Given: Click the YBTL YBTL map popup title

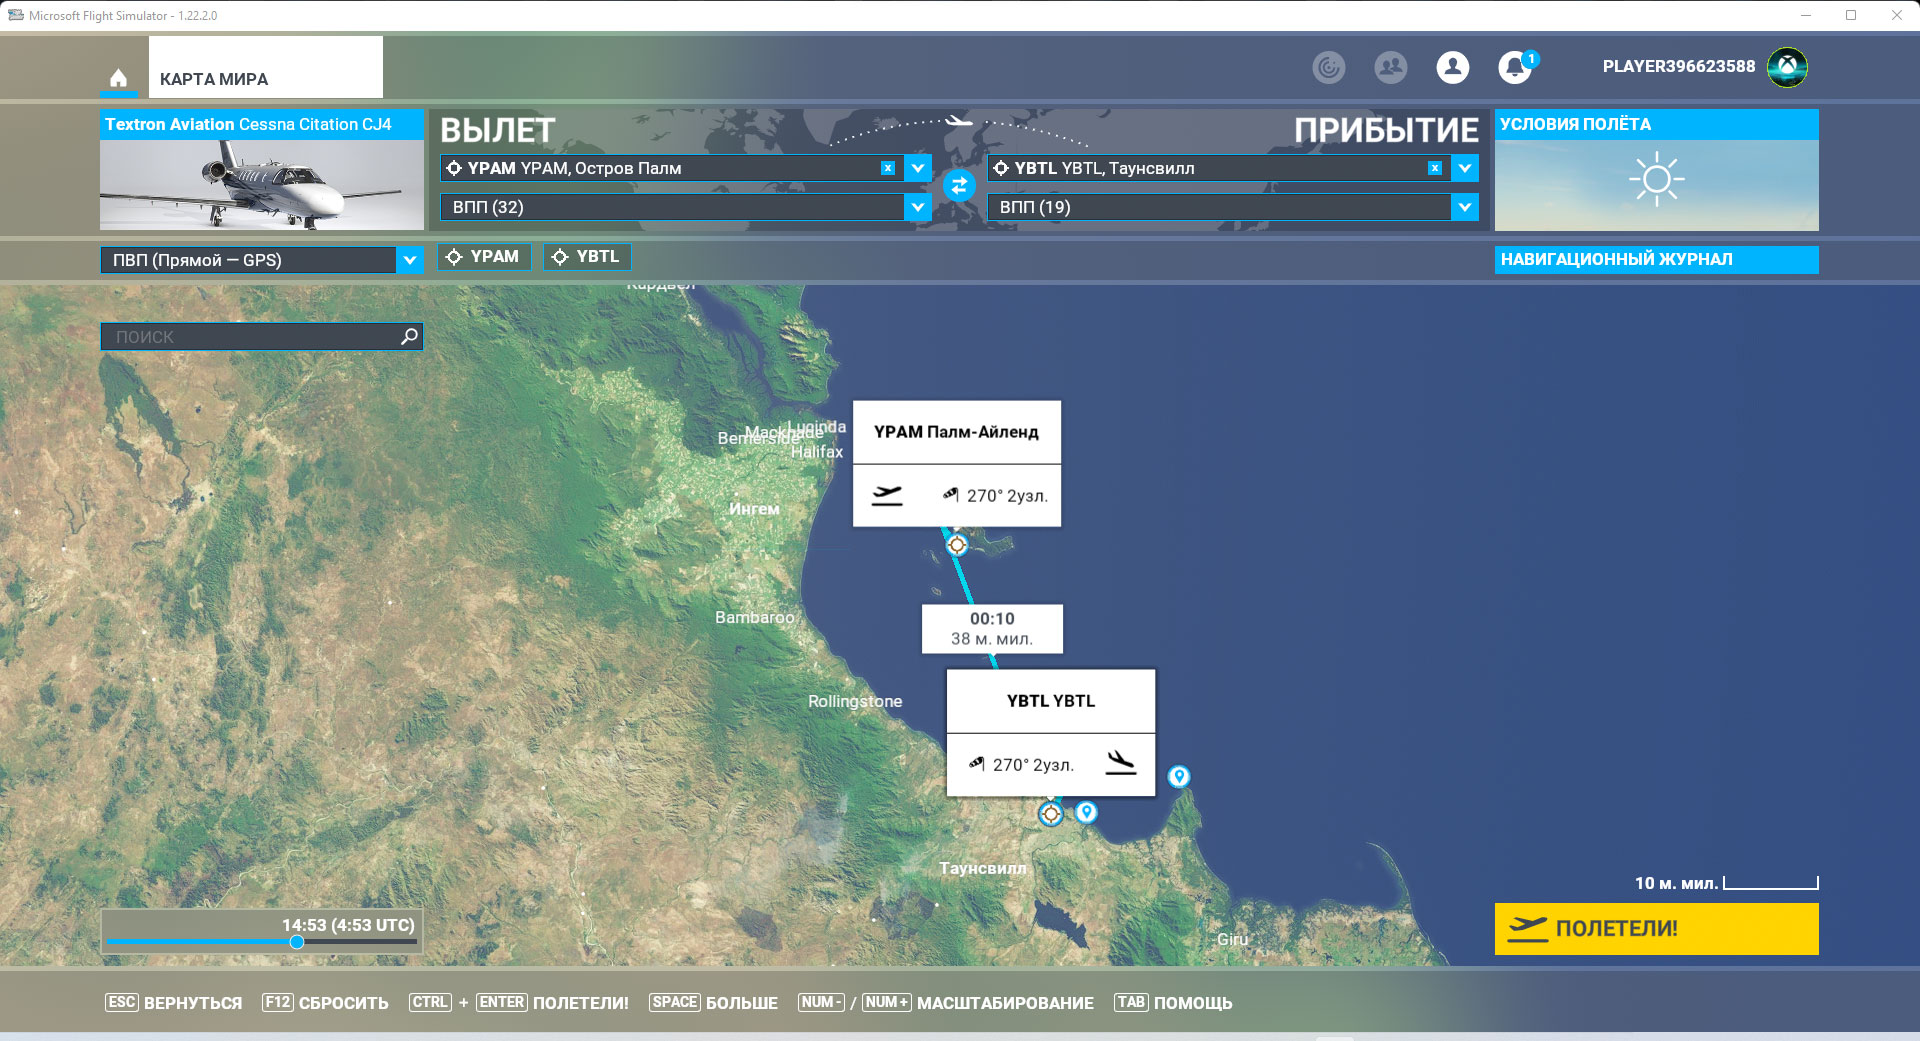Looking at the screenshot, I should coord(1051,701).
